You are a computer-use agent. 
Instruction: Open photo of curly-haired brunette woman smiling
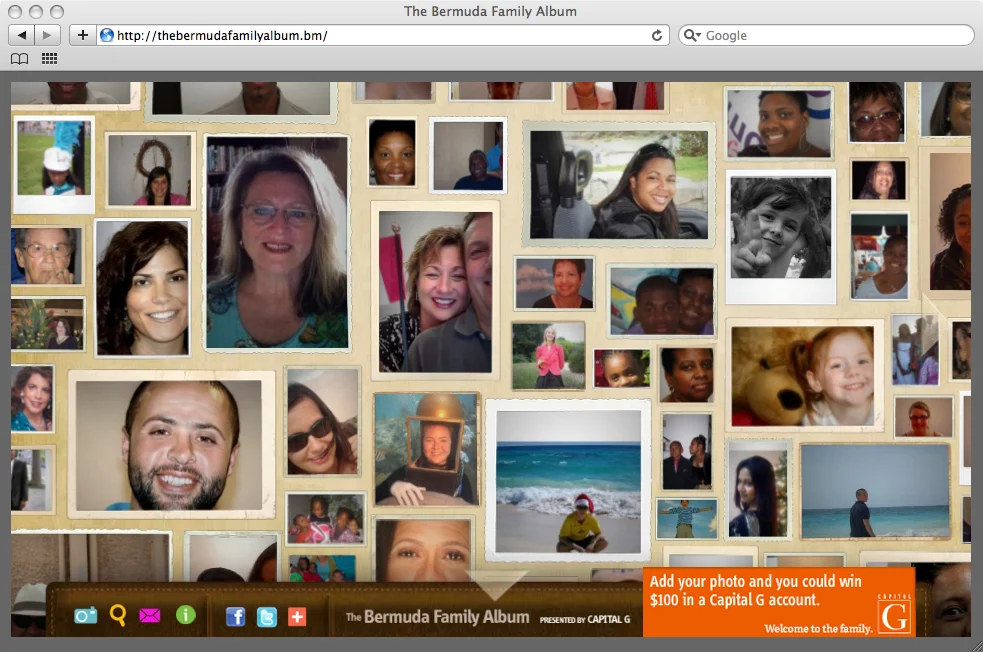[142, 288]
